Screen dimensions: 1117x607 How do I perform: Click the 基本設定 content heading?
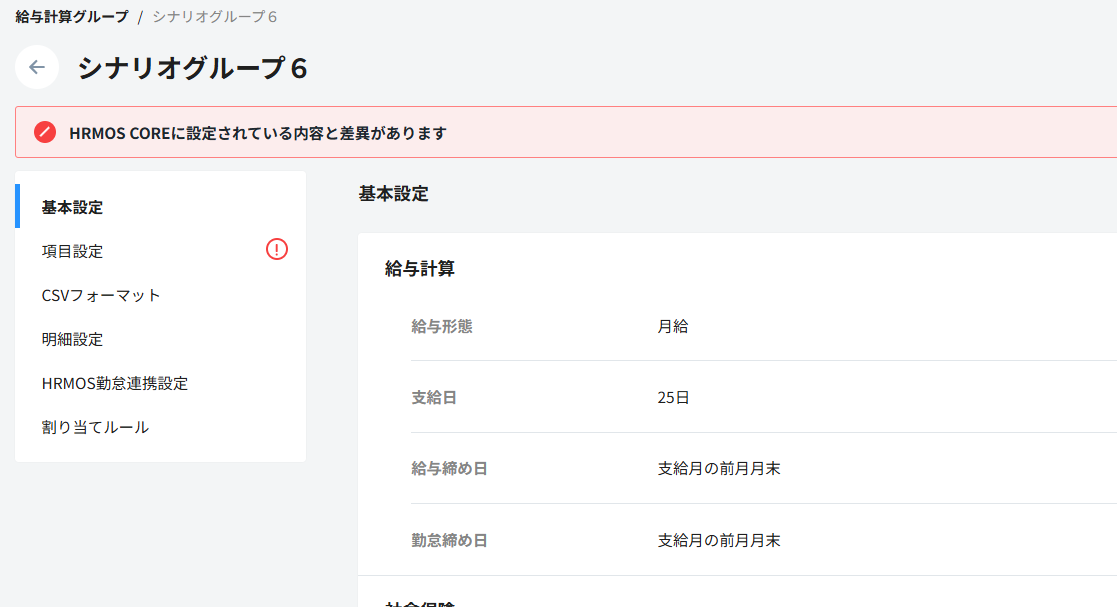[393, 194]
